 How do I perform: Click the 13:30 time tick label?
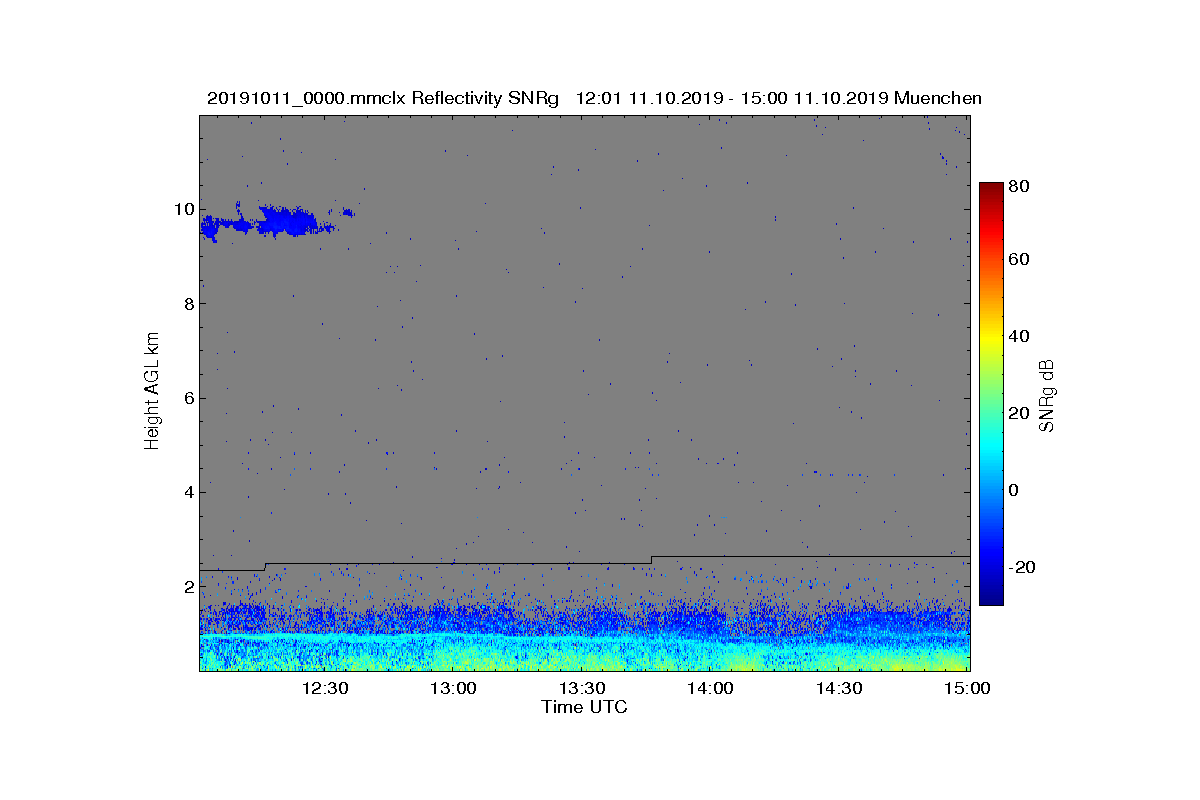pos(582,688)
